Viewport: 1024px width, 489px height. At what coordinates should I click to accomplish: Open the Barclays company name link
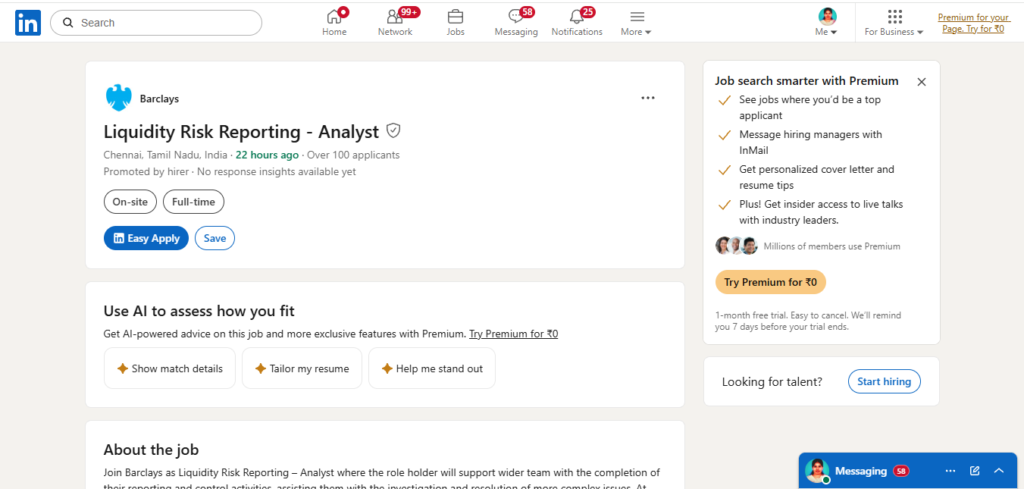(x=159, y=99)
